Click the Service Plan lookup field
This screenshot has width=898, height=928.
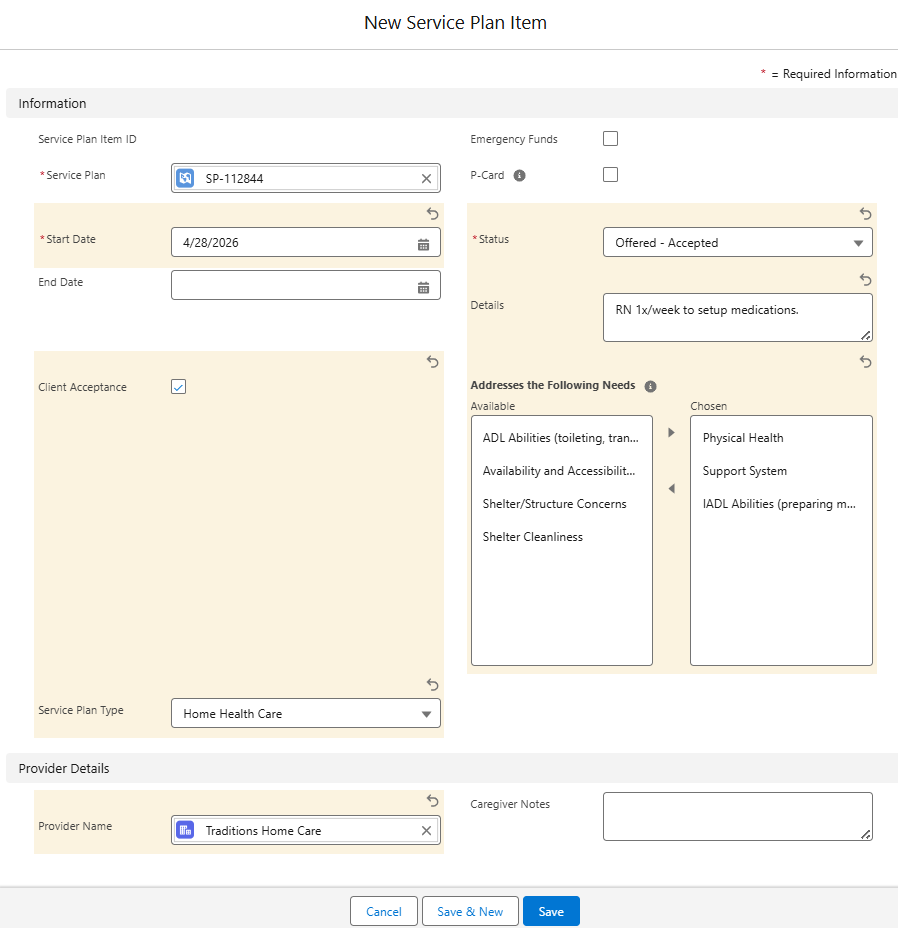click(305, 178)
